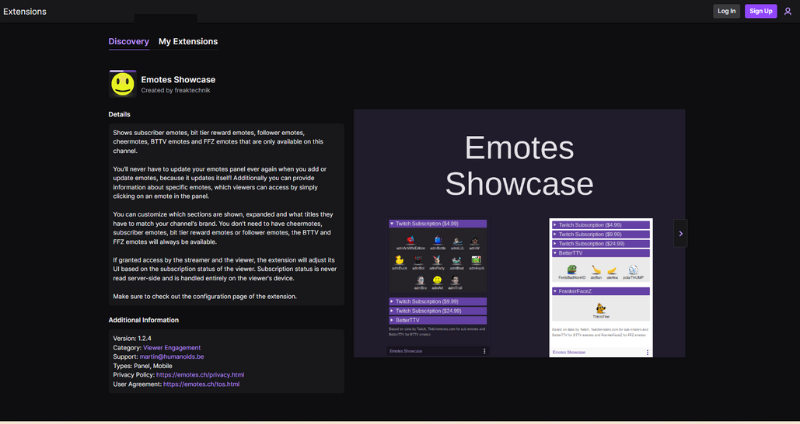The width and height of the screenshot is (800, 424).
Task: Expand Twitch Subscription ($24.99) in light panel
Action: tap(601, 243)
